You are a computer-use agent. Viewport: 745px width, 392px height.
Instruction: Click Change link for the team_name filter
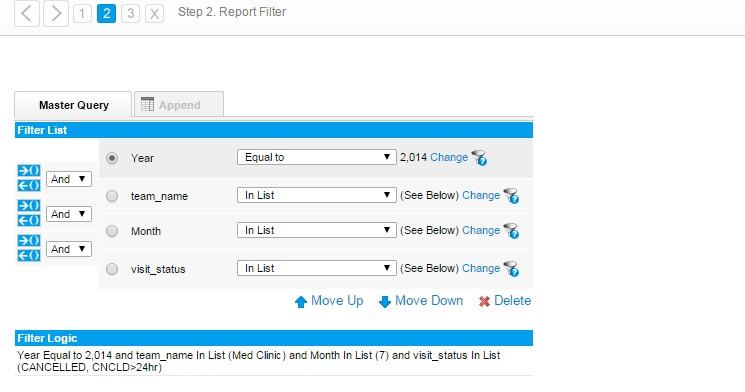(481, 195)
